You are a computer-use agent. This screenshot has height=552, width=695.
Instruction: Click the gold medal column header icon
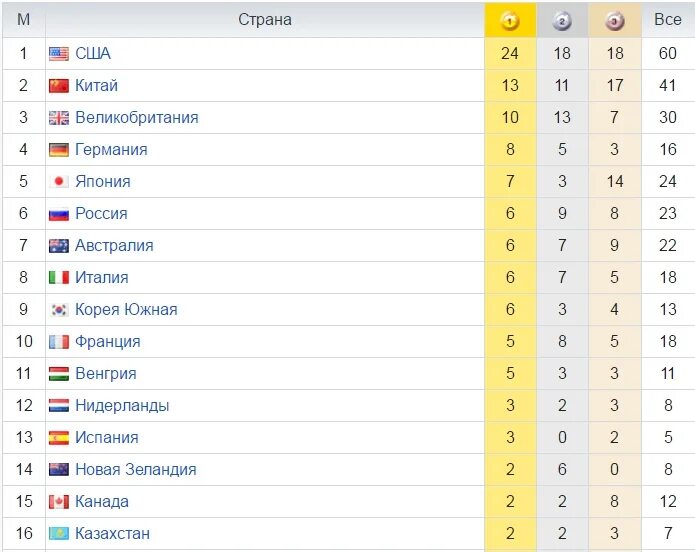[x=510, y=20]
